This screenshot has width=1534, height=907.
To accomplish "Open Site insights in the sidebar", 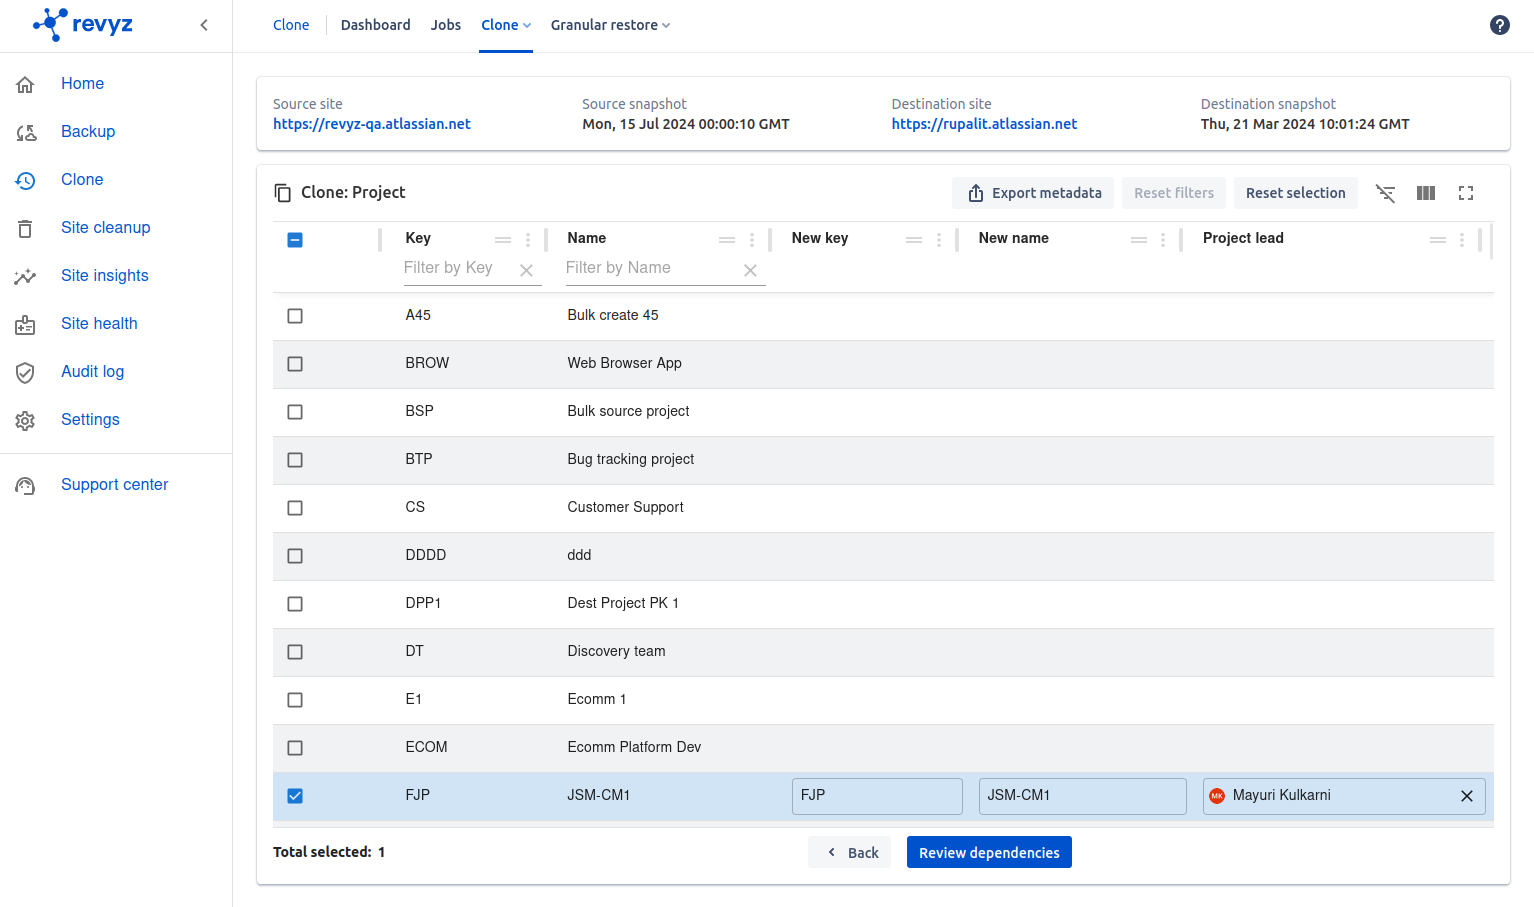I will [x=104, y=276].
